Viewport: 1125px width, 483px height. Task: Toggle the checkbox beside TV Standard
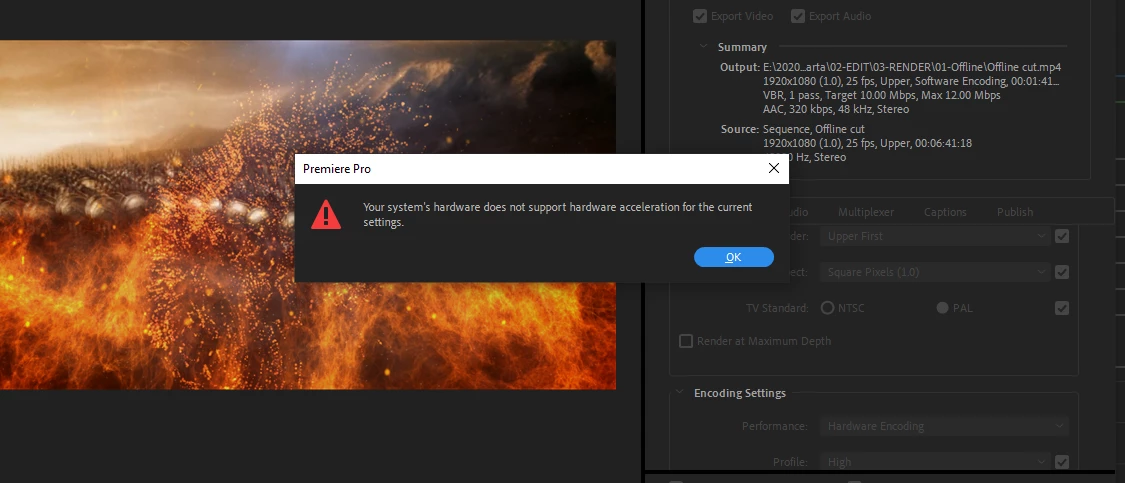(x=1062, y=308)
